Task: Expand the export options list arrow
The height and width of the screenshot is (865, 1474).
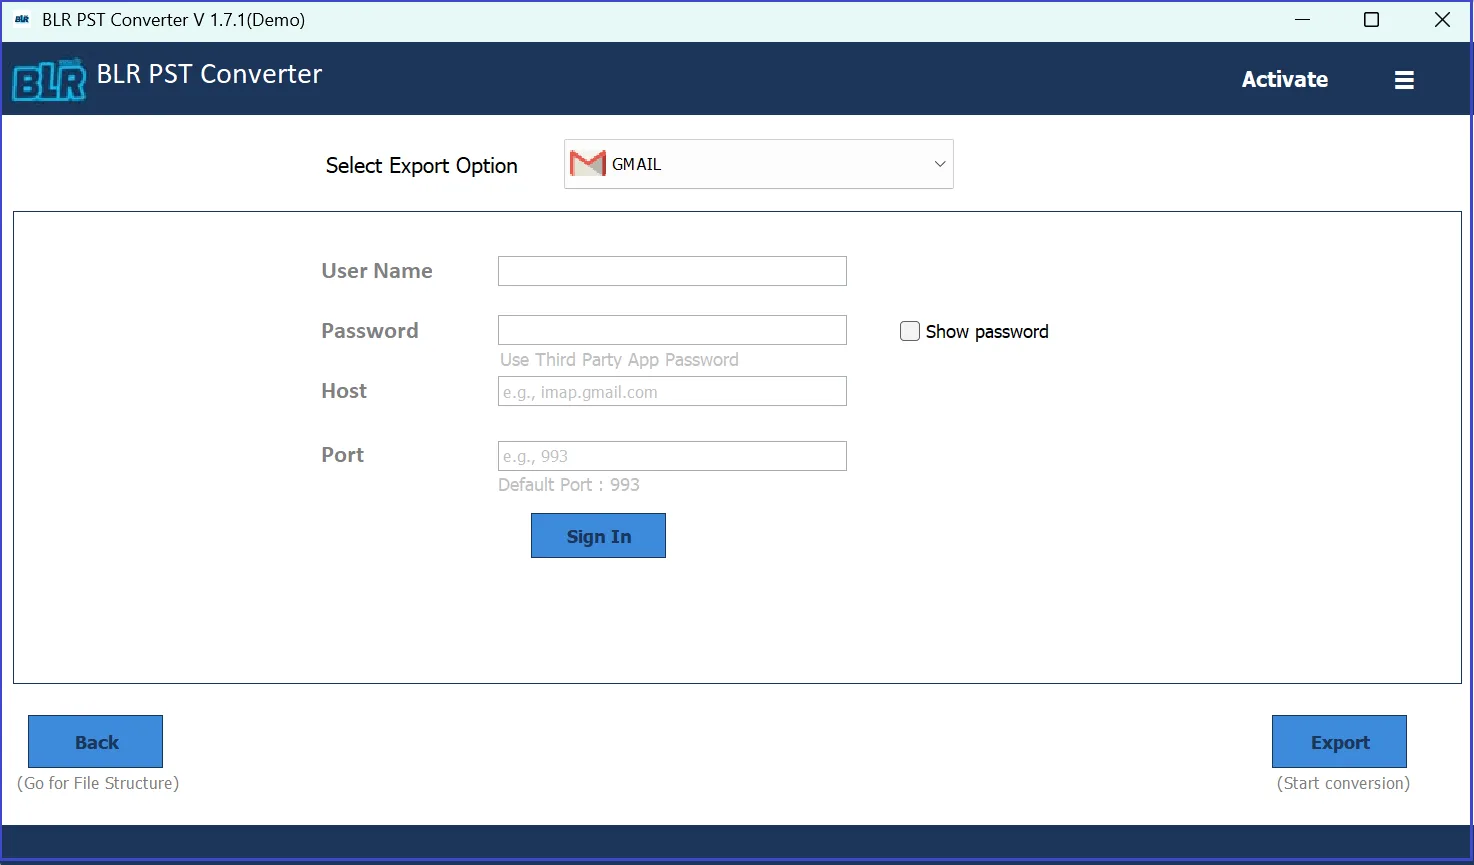Action: pyautogui.click(x=938, y=163)
